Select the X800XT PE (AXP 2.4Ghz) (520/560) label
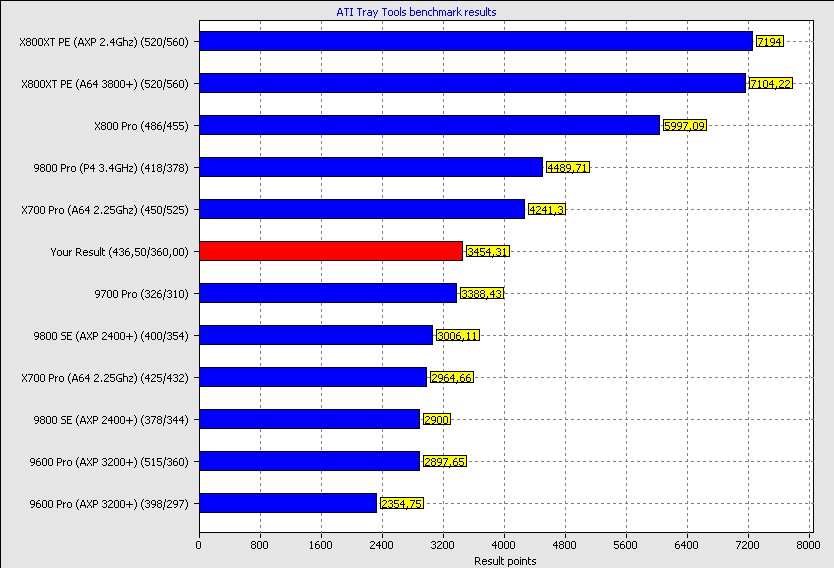834x568 pixels. click(x=104, y=42)
